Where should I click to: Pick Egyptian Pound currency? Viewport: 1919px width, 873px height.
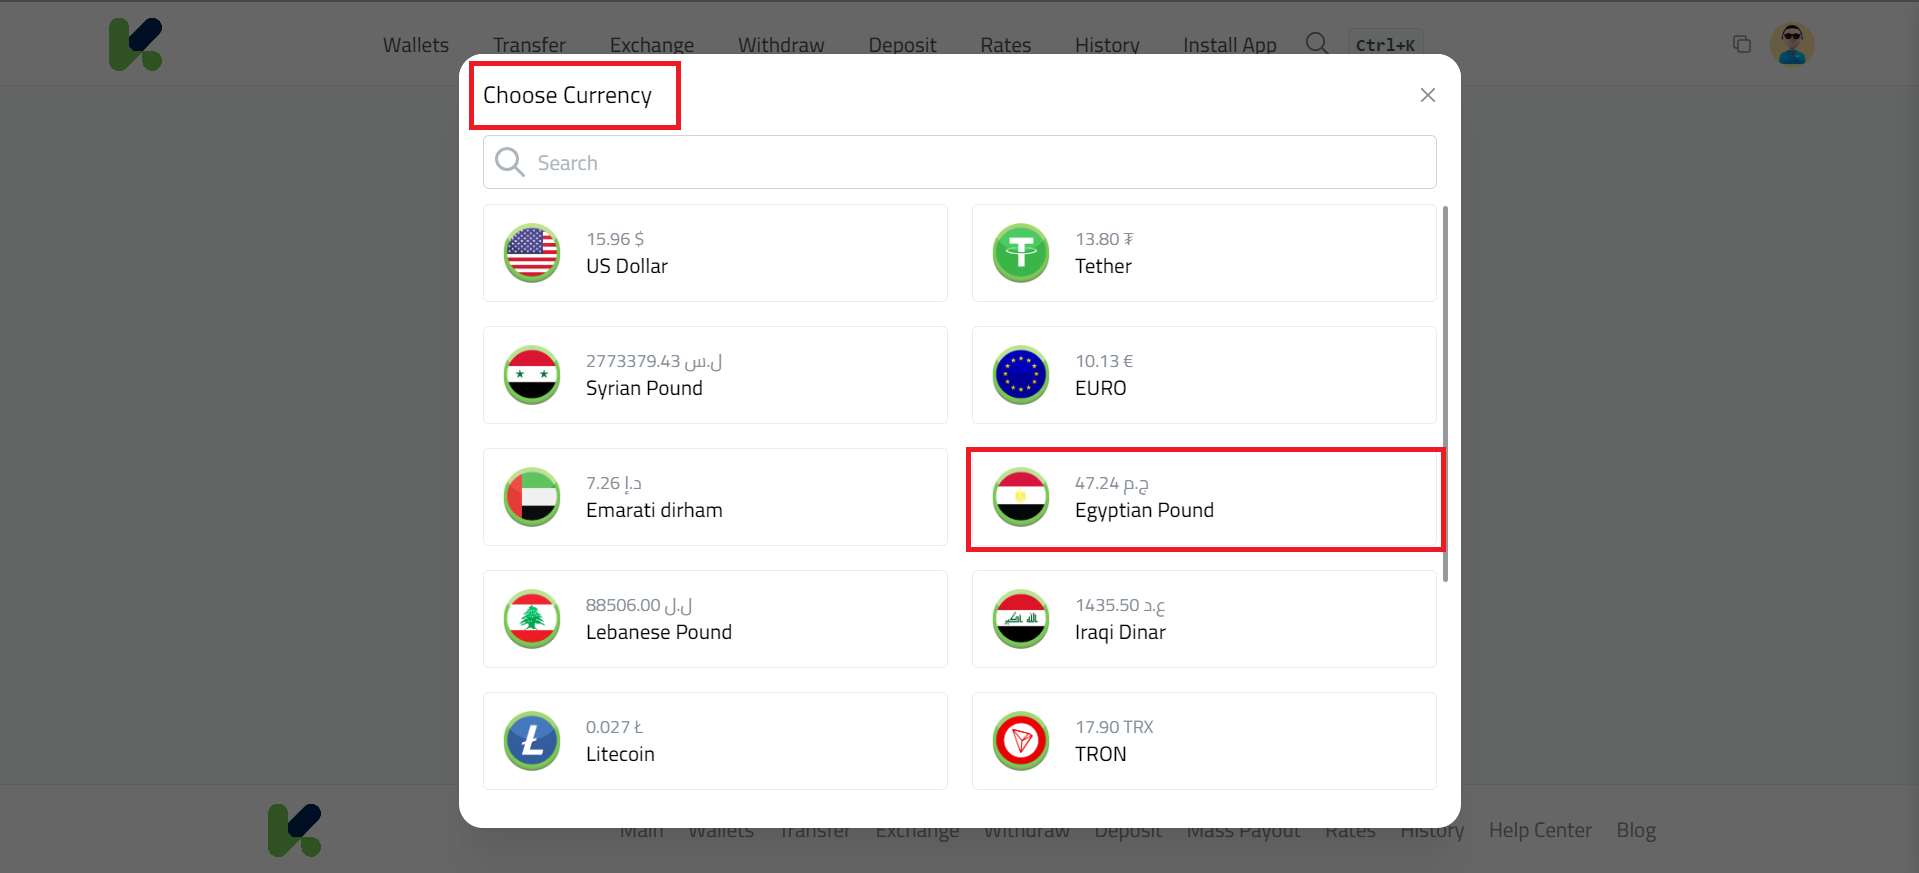[x=1204, y=497]
